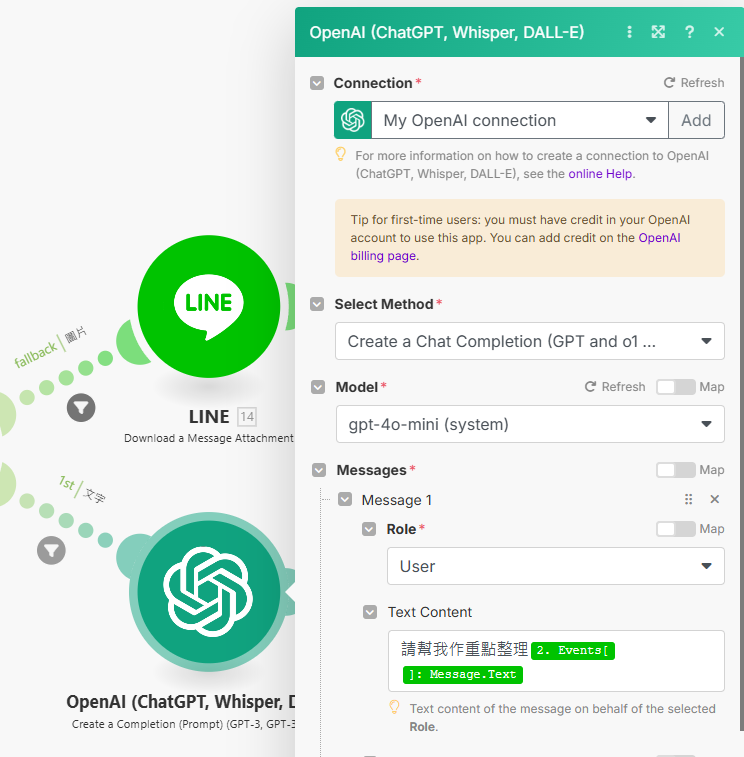Grab the Message 1 reorder handle

(689, 499)
